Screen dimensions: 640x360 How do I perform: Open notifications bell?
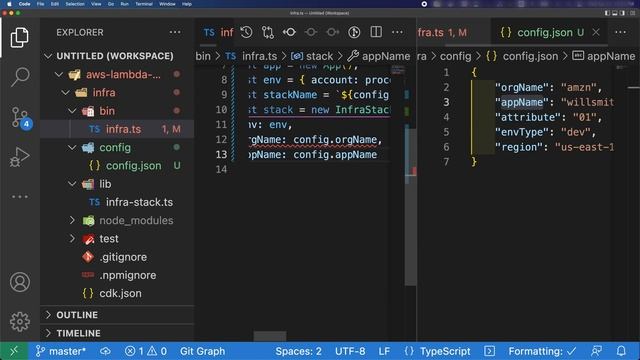621,351
